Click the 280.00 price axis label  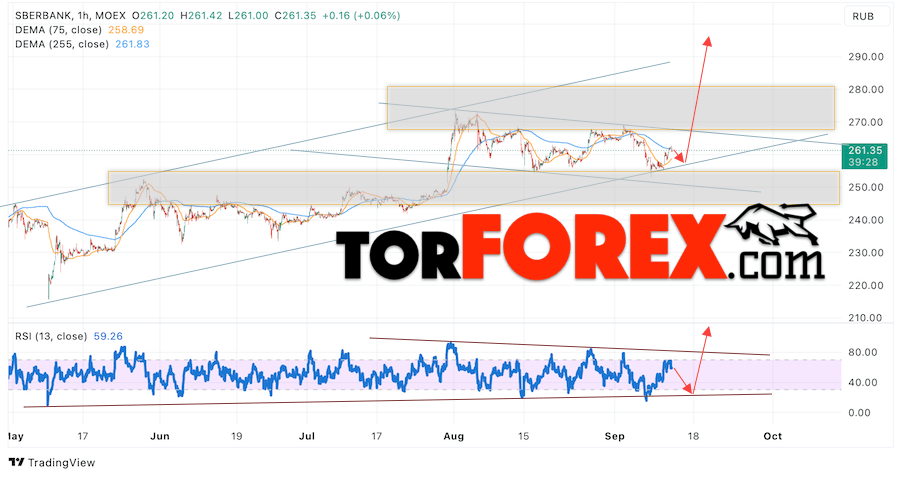coord(866,89)
